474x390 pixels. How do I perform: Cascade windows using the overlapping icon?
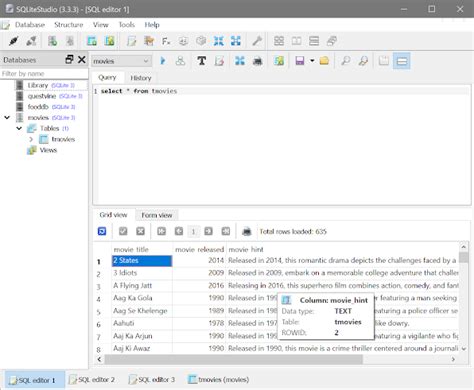tap(332, 41)
